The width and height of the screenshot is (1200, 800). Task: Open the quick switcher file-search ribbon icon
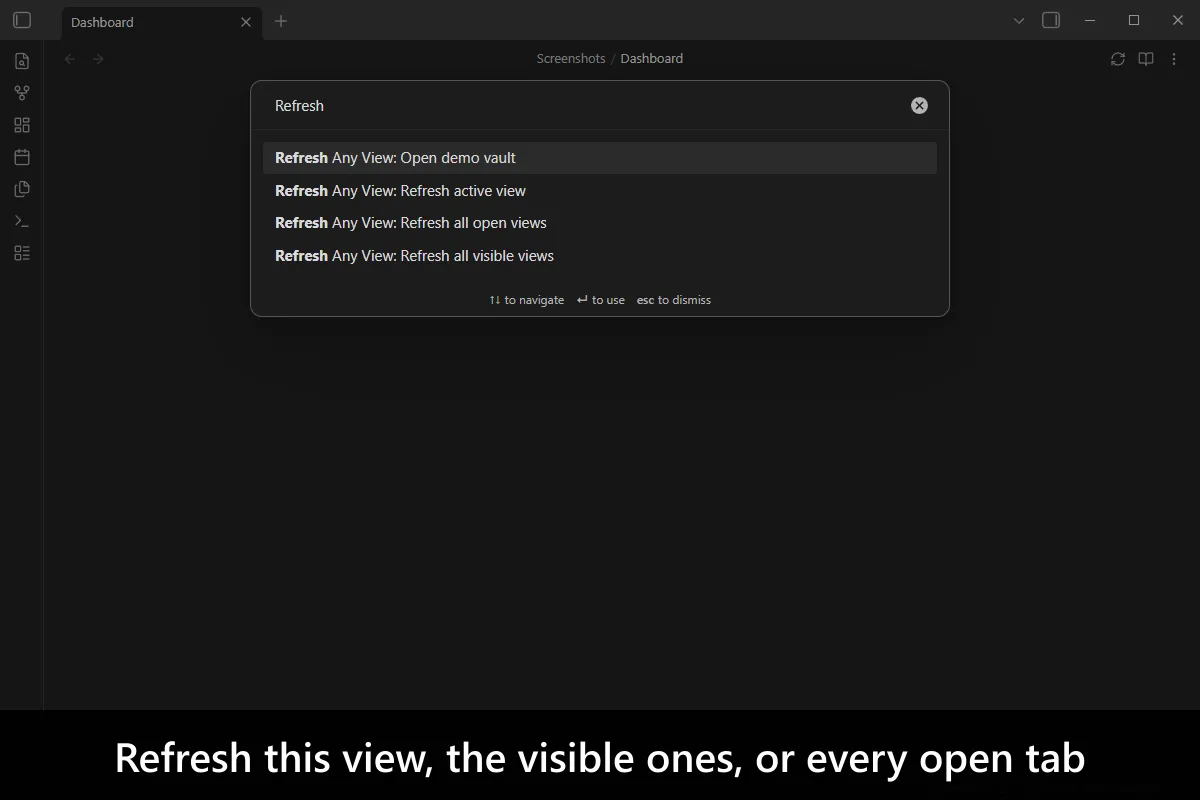pos(22,61)
